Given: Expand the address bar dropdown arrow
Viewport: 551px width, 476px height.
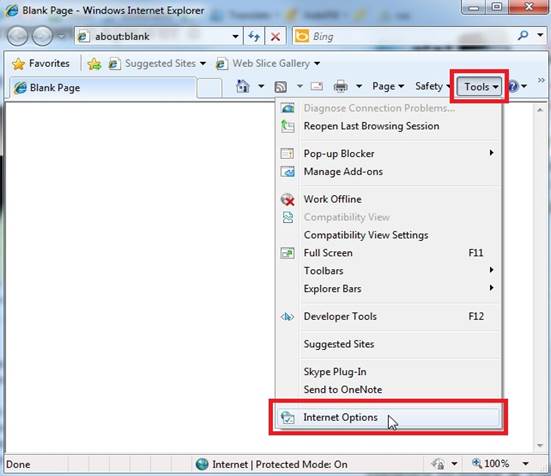Looking at the screenshot, I should [x=235, y=36].
